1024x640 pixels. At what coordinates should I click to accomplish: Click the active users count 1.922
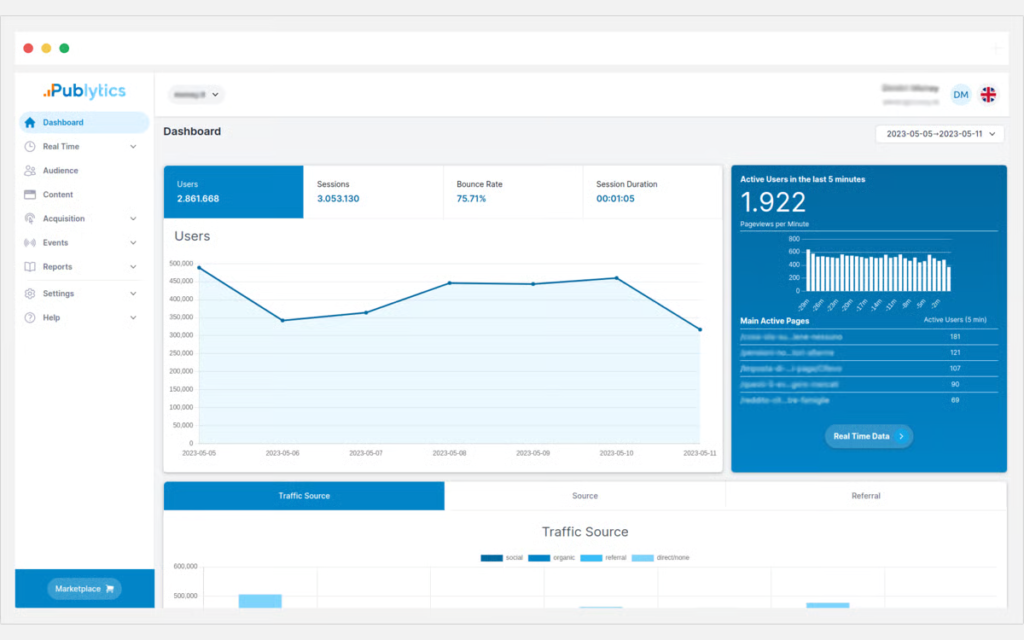click(773, 202)
